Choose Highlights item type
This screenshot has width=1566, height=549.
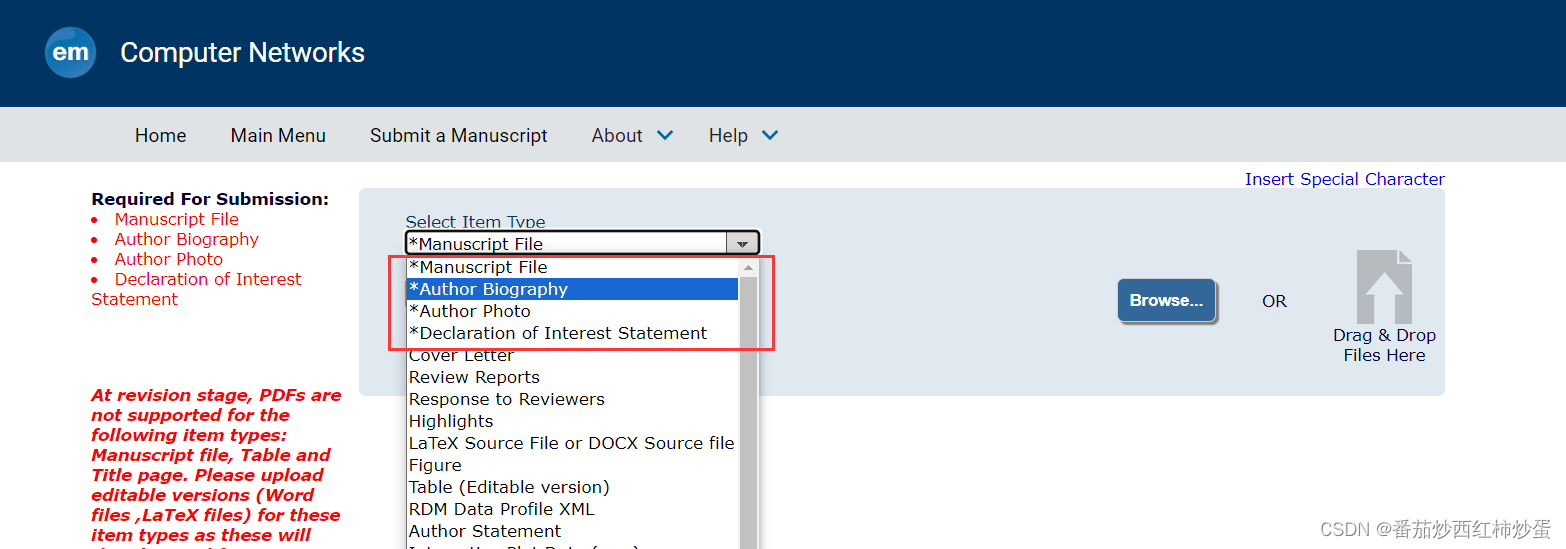(x=572, y=421)
